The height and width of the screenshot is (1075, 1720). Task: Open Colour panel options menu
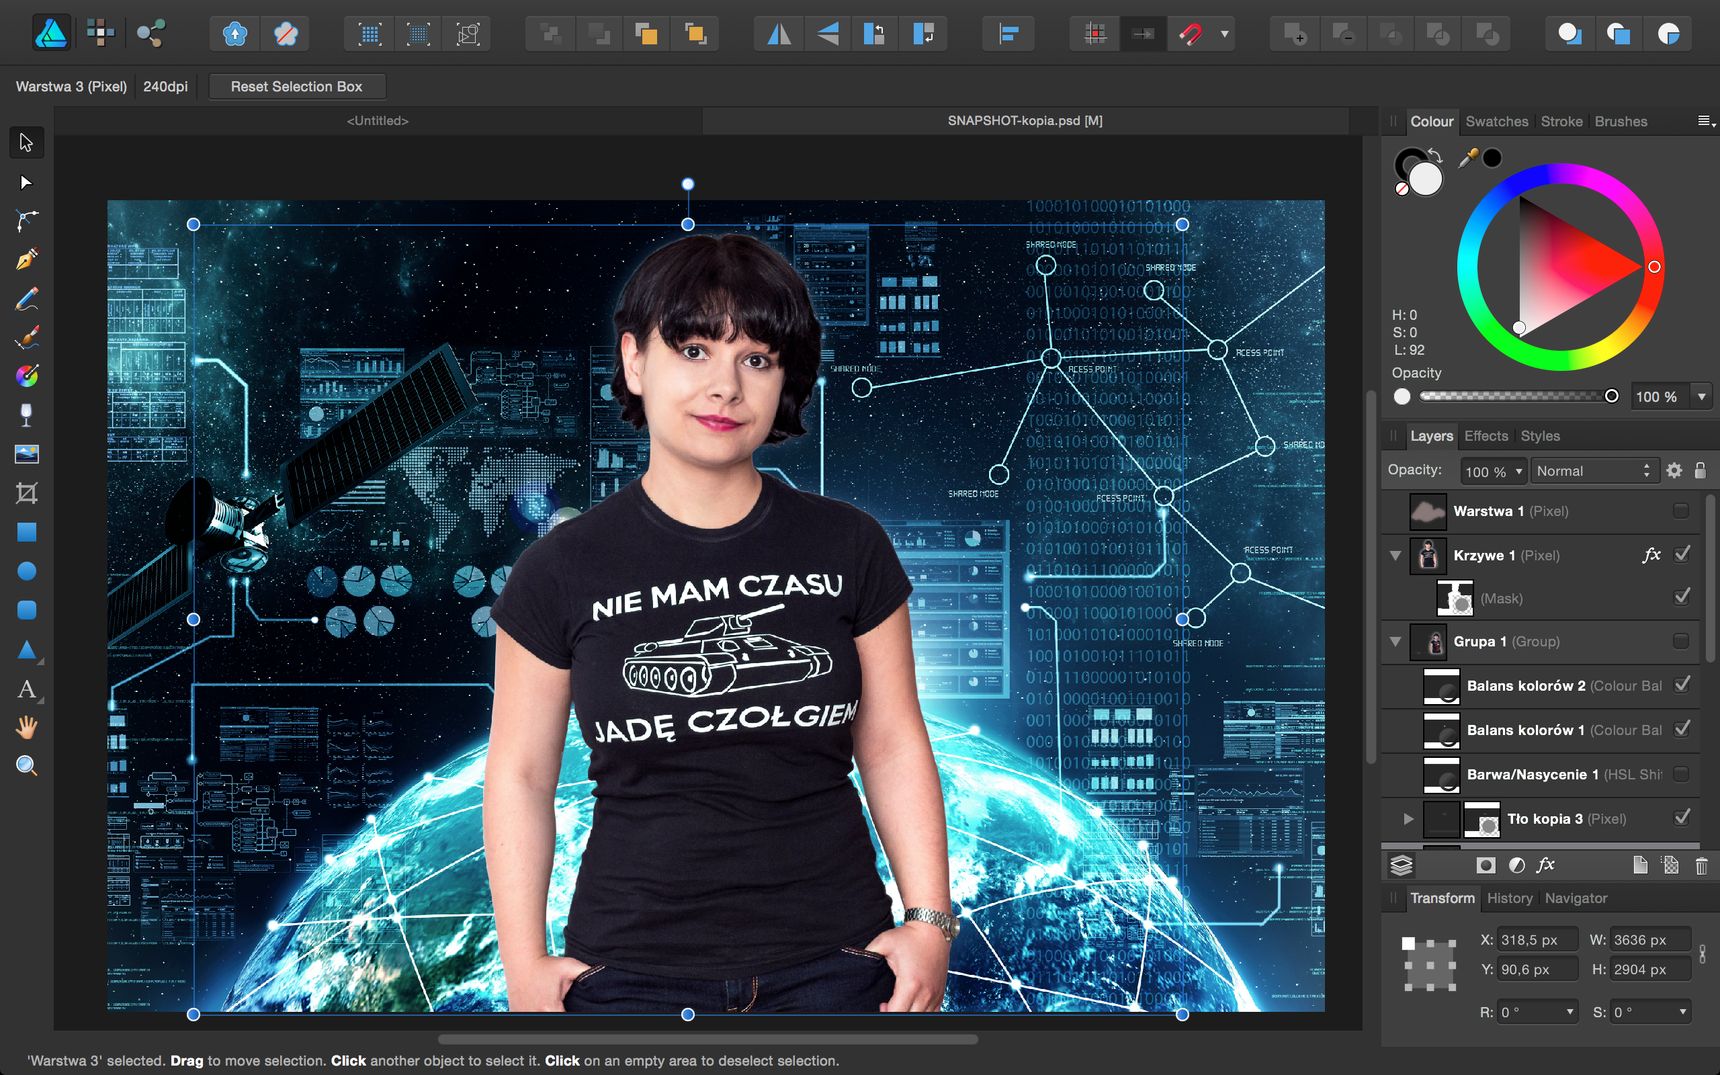pos(1705,121)
